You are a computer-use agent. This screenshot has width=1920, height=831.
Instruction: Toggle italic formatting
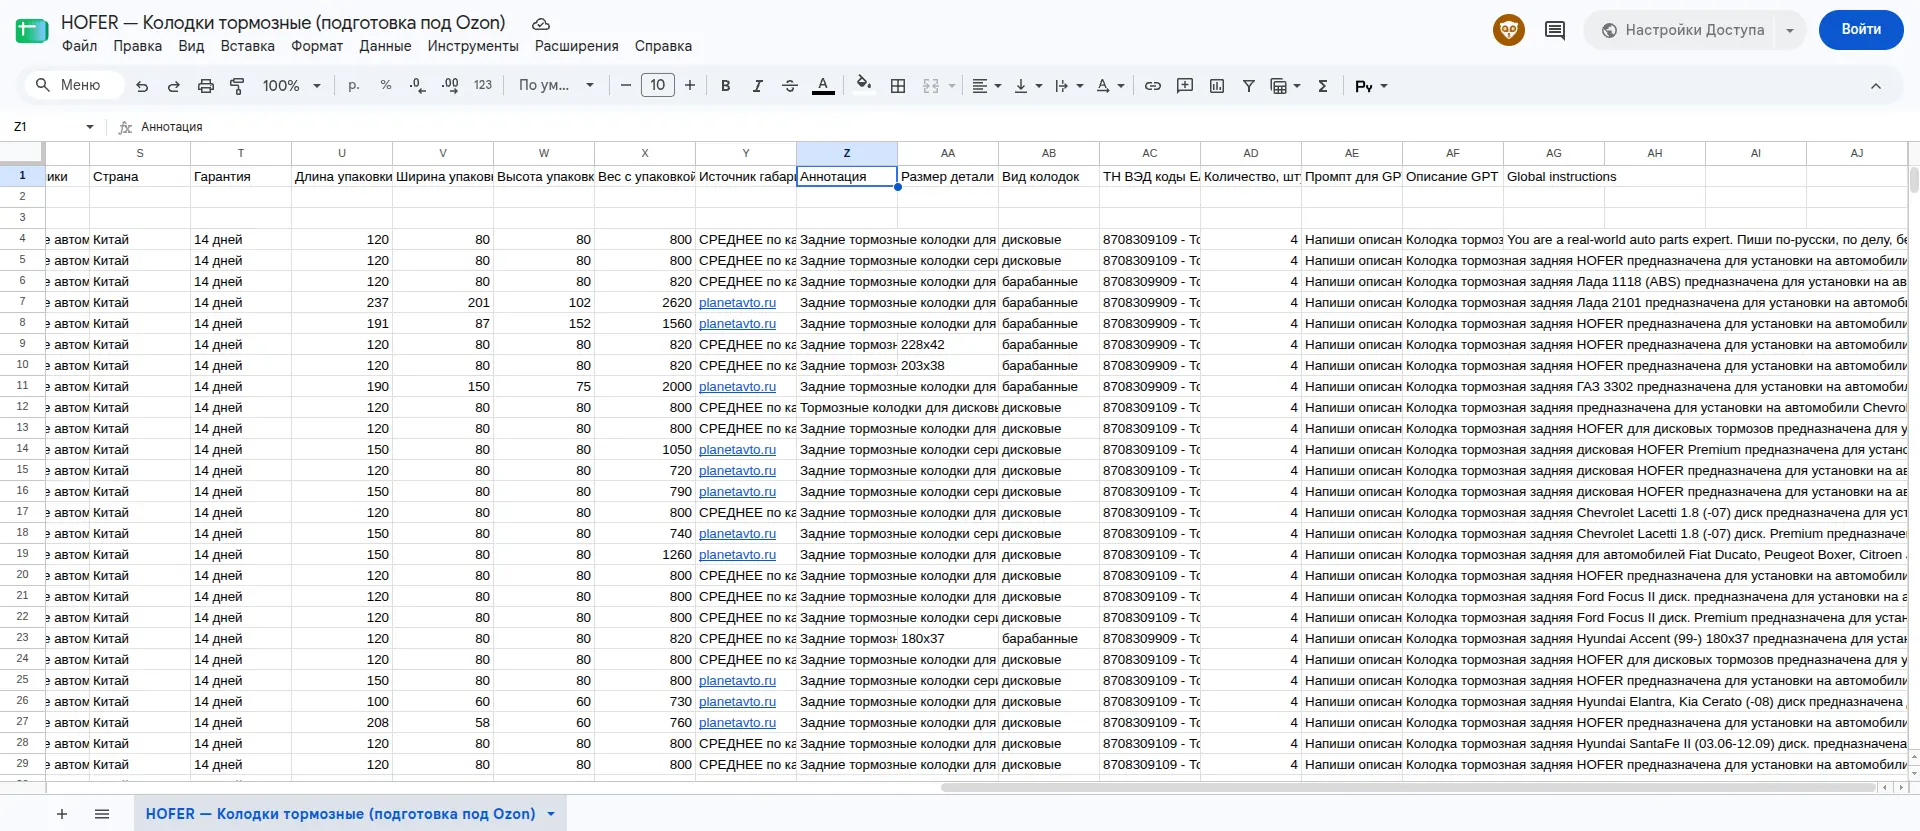758,86
